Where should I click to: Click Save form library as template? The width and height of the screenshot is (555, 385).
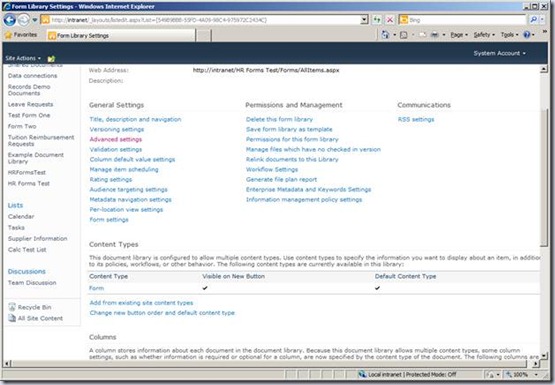[x=289, y=129]
